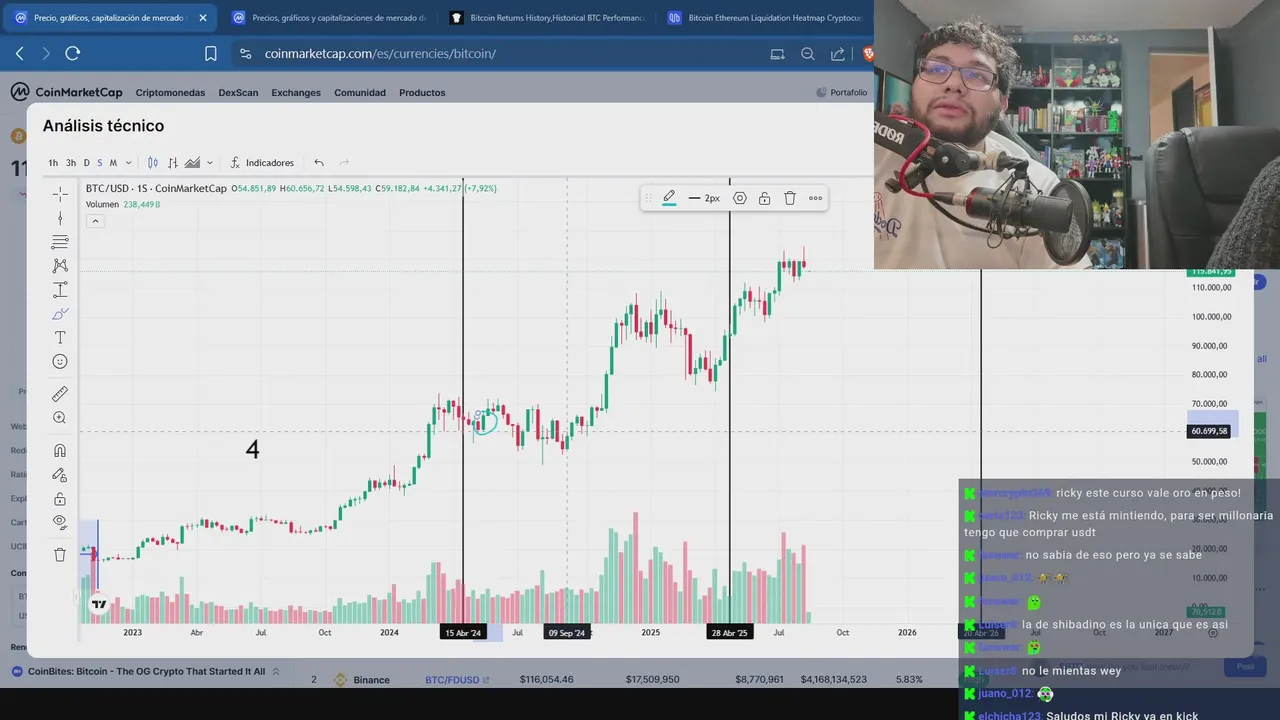Expand the timeframe interval dropdown
1280x720 pixels.
tap(128, 163)
